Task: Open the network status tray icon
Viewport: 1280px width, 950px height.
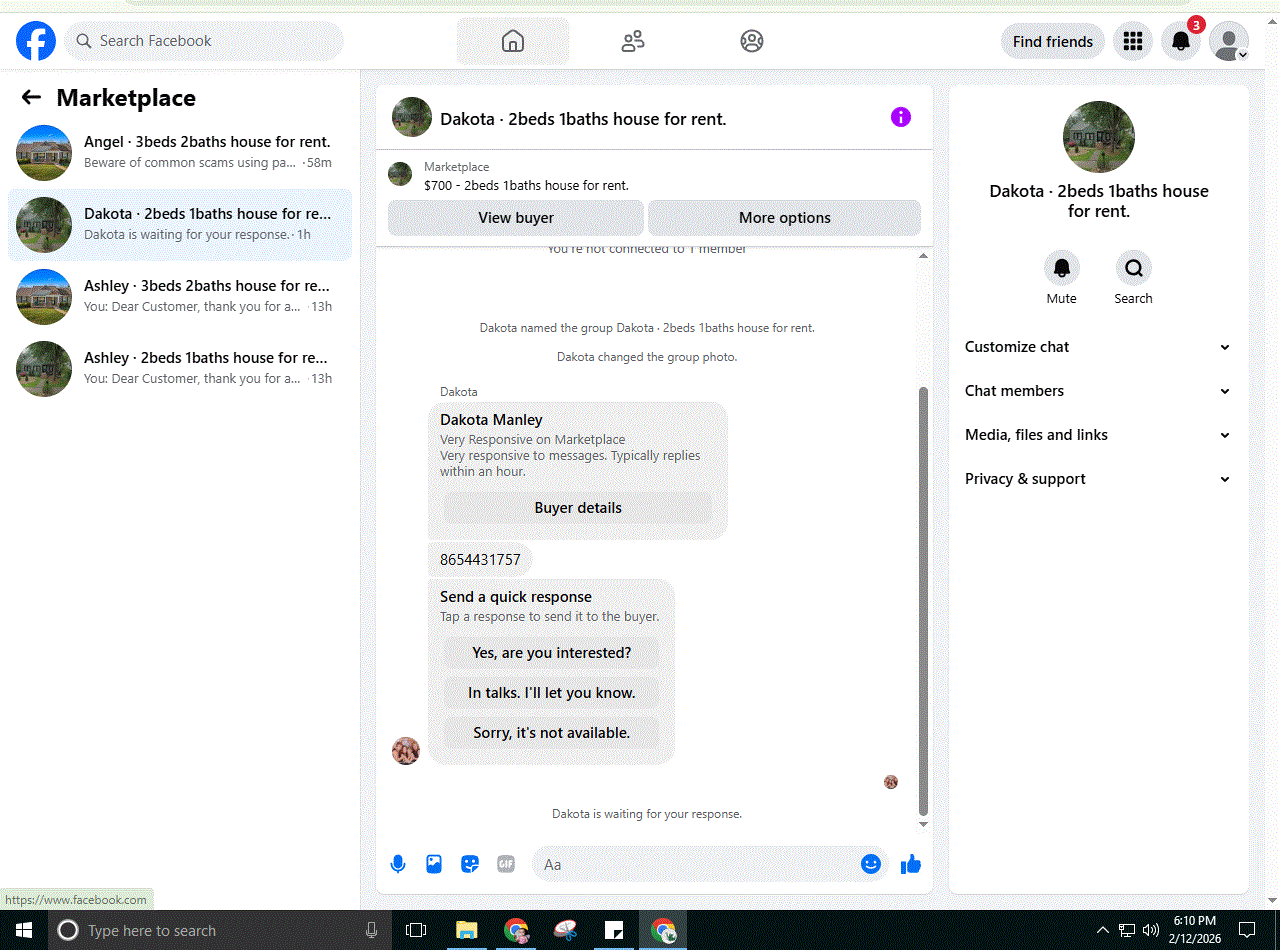Action: click(1127, 930)
